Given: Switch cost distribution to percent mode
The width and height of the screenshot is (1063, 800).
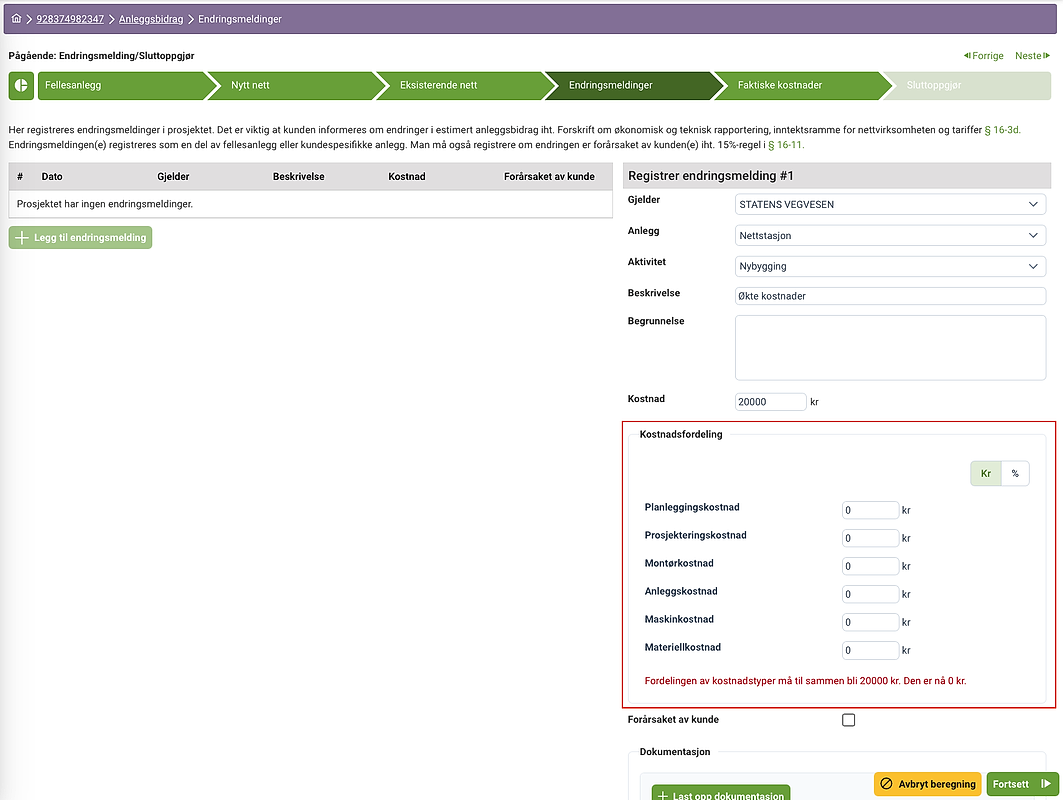Looking at the screenshot, I should (1015, 473).
